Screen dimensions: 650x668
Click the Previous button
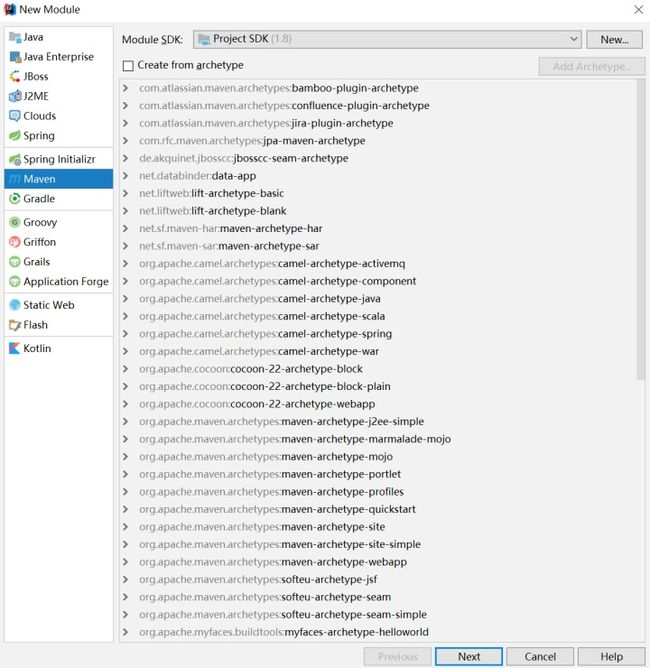pyautogui.click(x=397, y=656)
